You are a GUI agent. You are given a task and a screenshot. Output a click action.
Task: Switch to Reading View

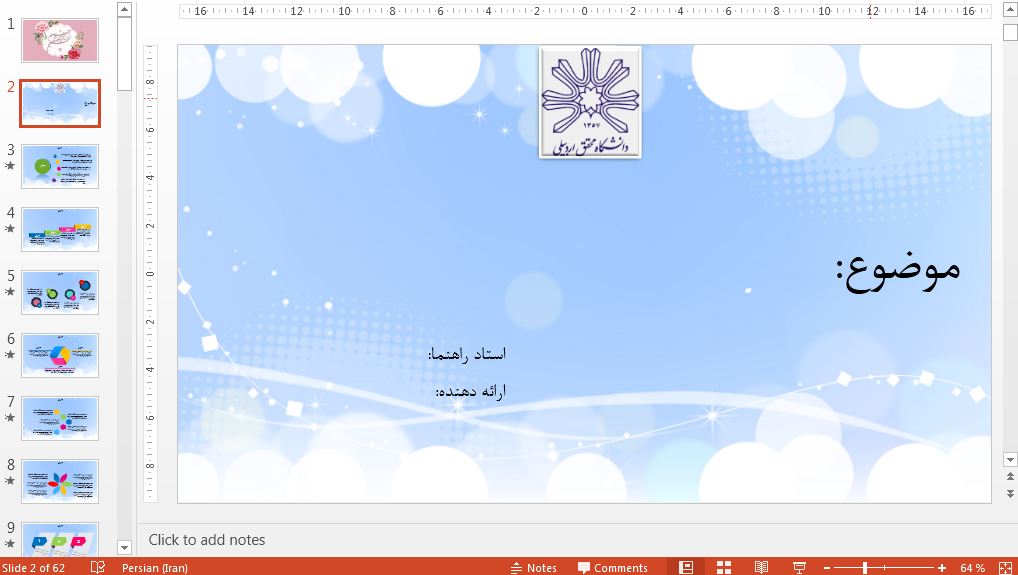coord(761,567)
